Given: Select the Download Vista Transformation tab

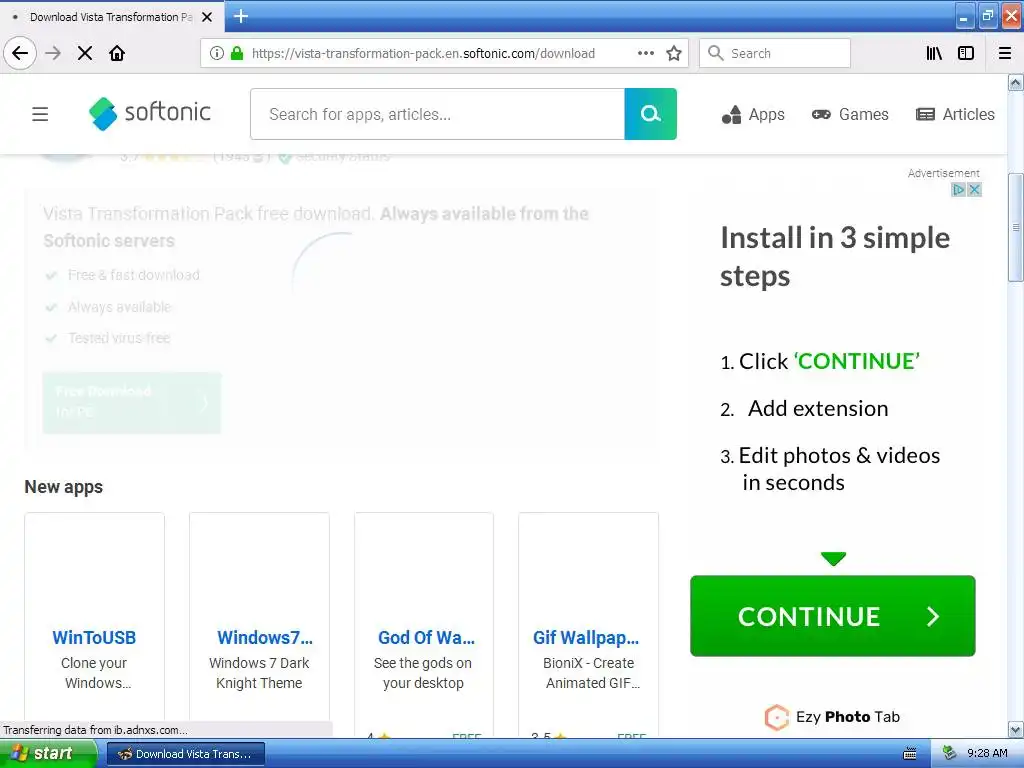Looking at the screenshot, I should click(111, 17).
